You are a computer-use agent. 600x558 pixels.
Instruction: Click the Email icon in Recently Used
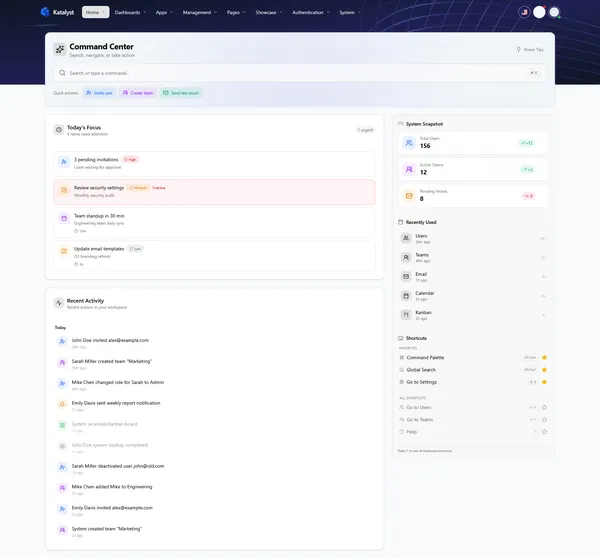406,276
